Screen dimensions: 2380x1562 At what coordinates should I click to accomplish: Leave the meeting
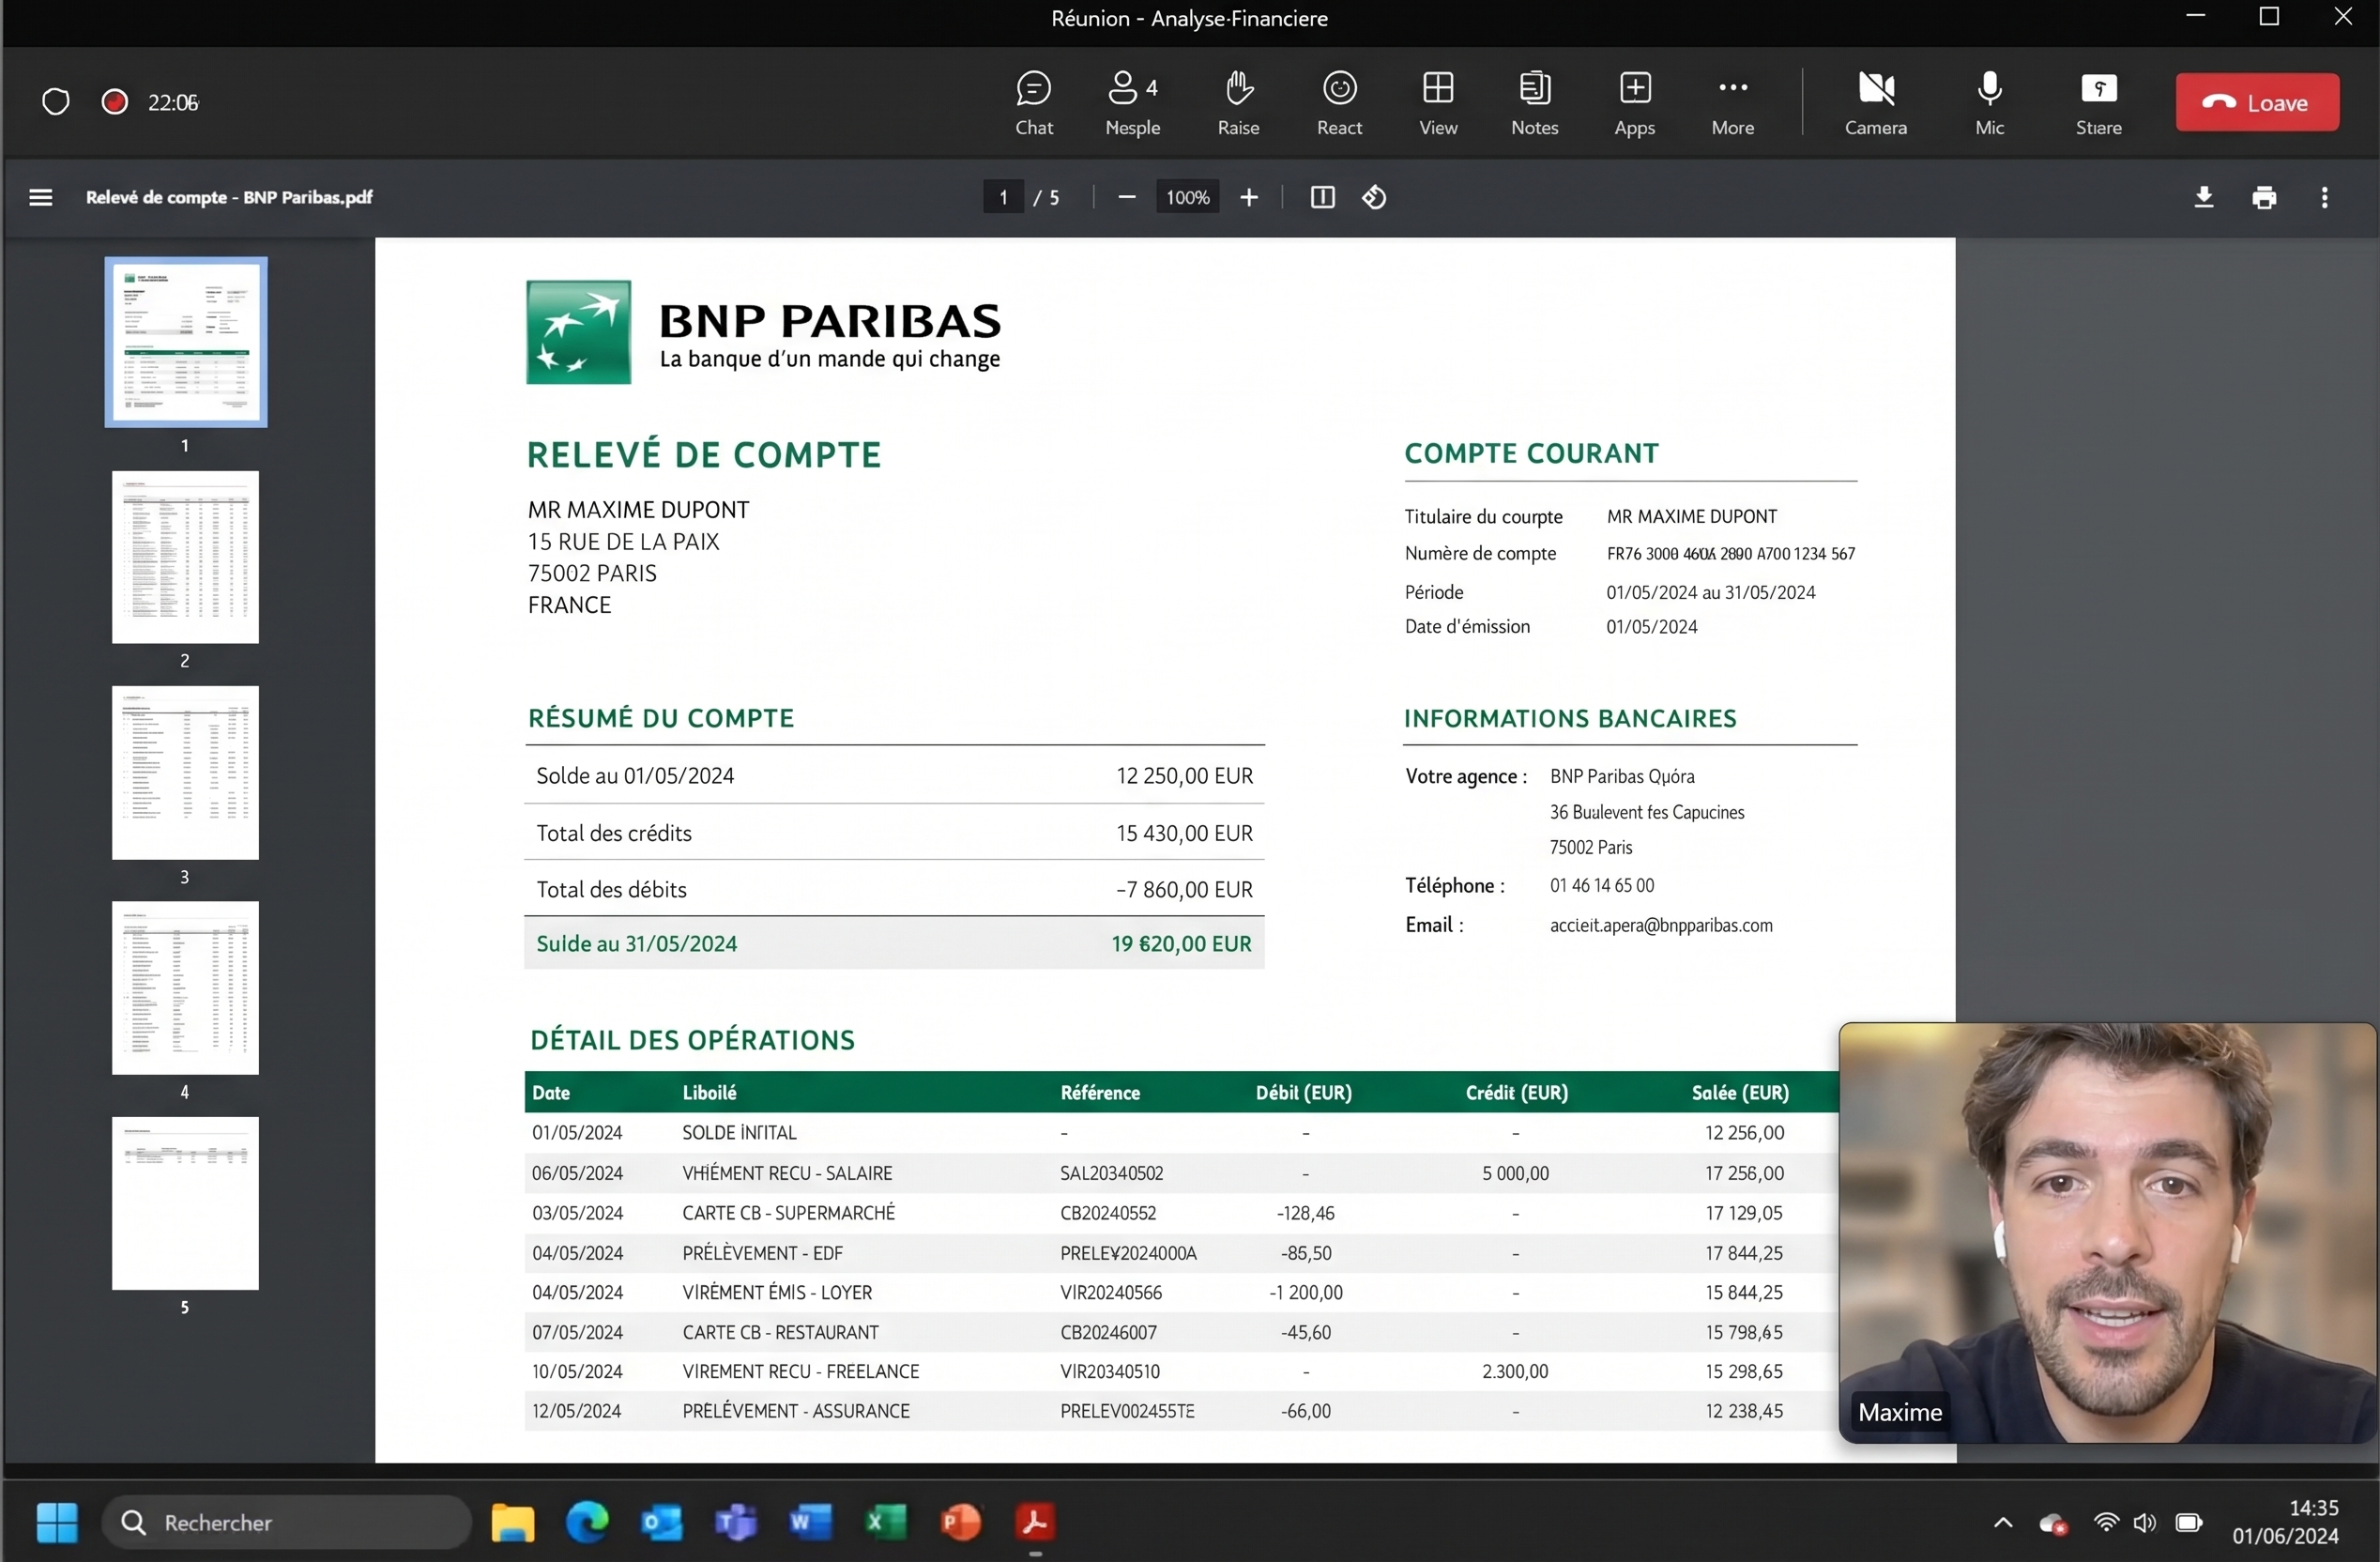pyautogui.click(x=2257, y=102)
